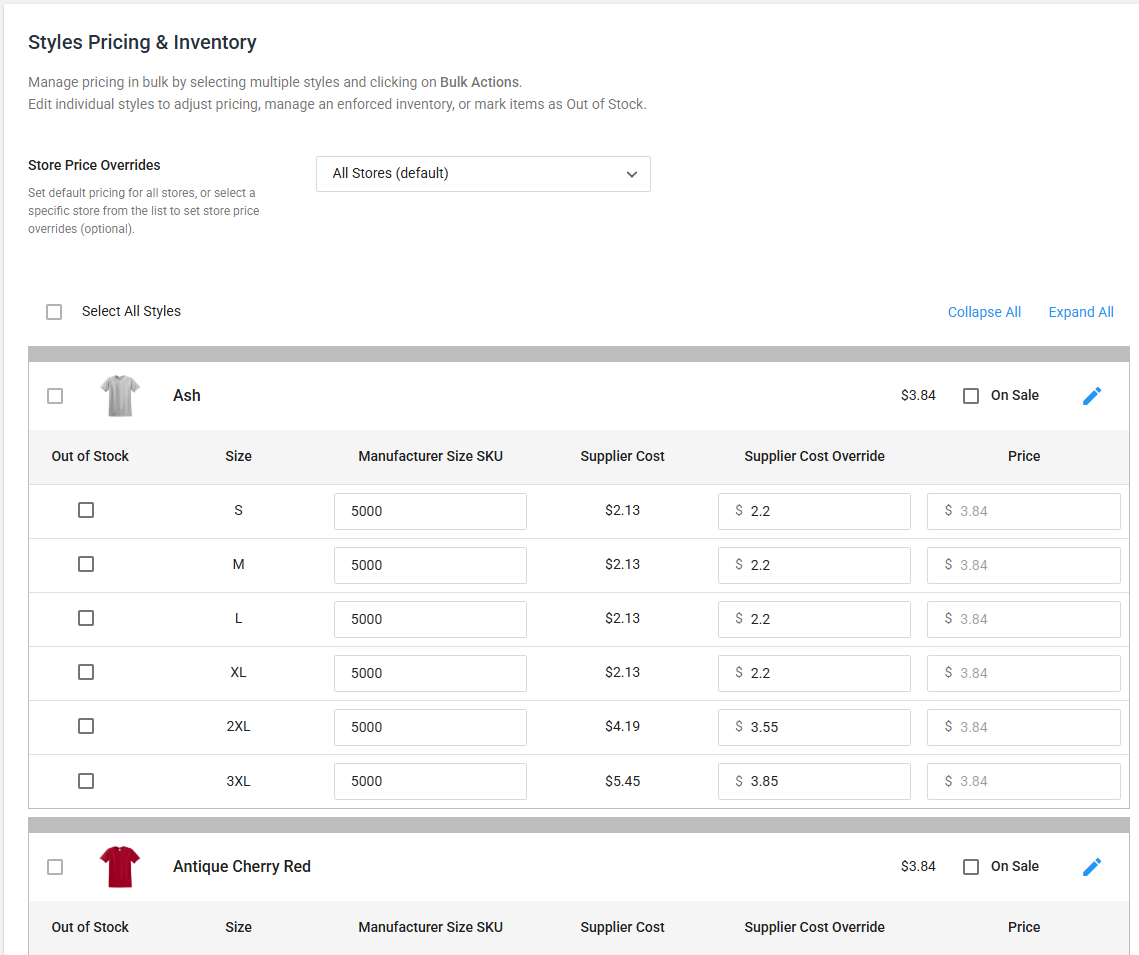Open the All Stores (default) dropdown
The height and width of the screenshot is (955, 1139).
pos(483,174)
